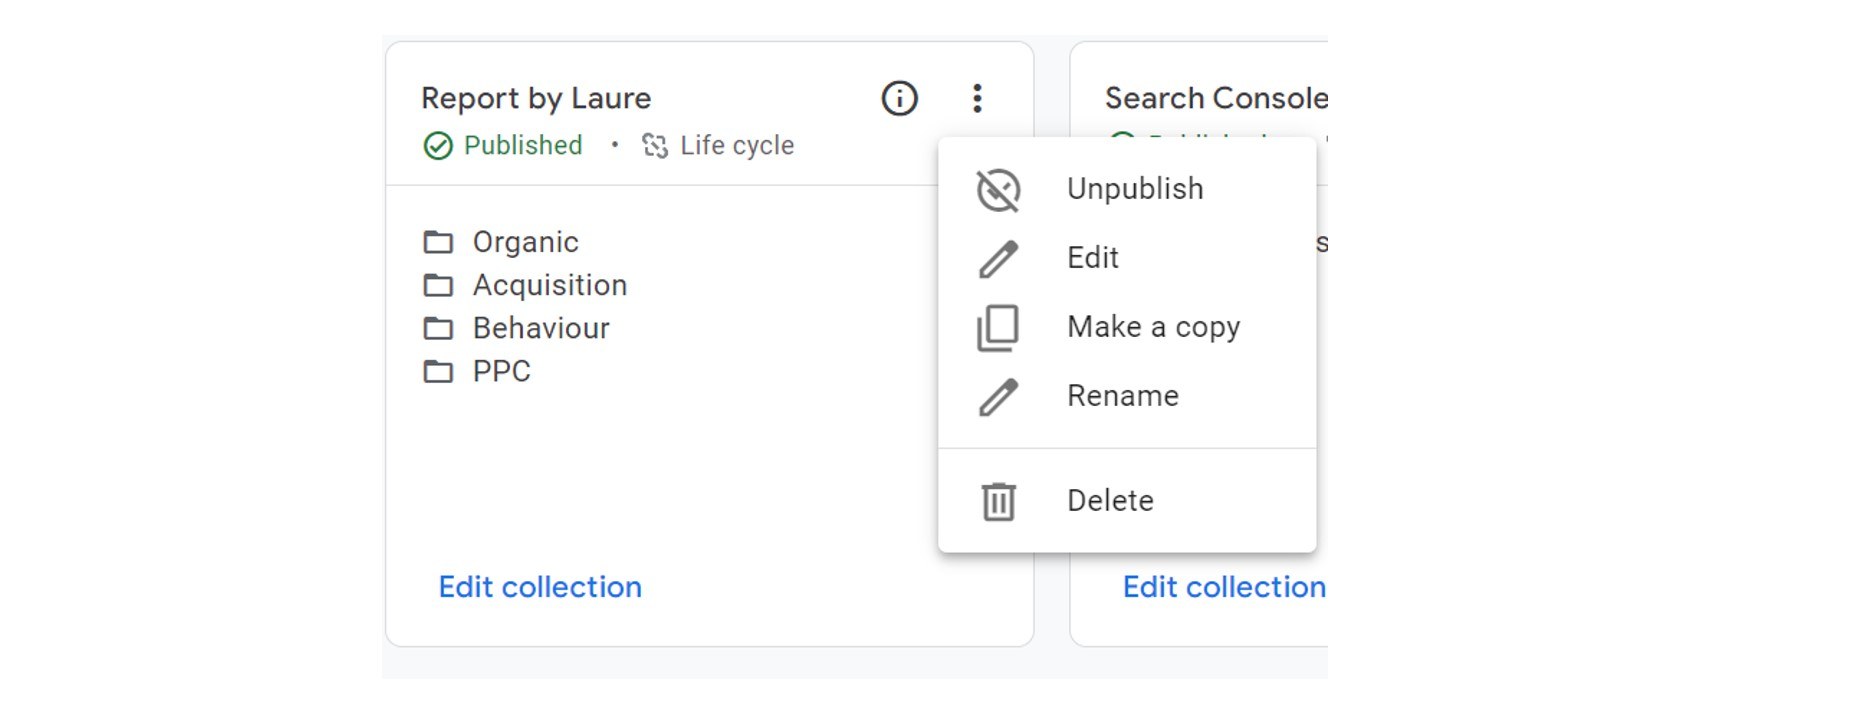Select Edit in the context menu
The image size is (1876, 709).
[1127, 258]
